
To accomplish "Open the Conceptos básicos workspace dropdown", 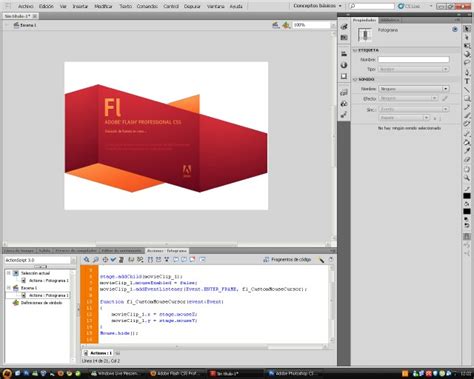I will click(x=317, y=6).
